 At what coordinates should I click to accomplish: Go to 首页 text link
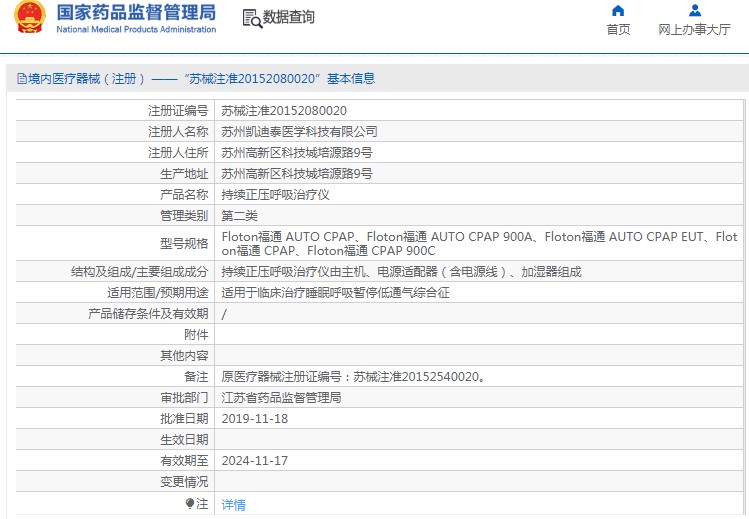point(618,30)
